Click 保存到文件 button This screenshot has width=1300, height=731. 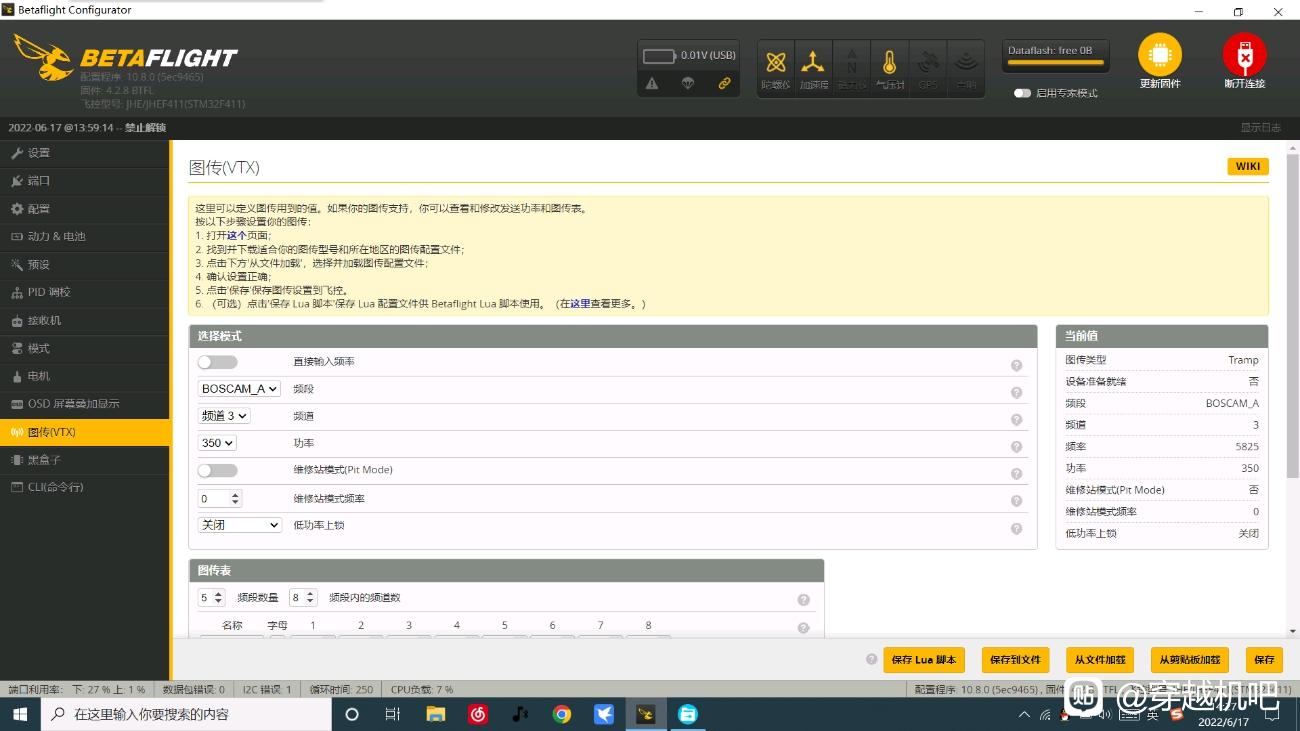click(1015, 659)
